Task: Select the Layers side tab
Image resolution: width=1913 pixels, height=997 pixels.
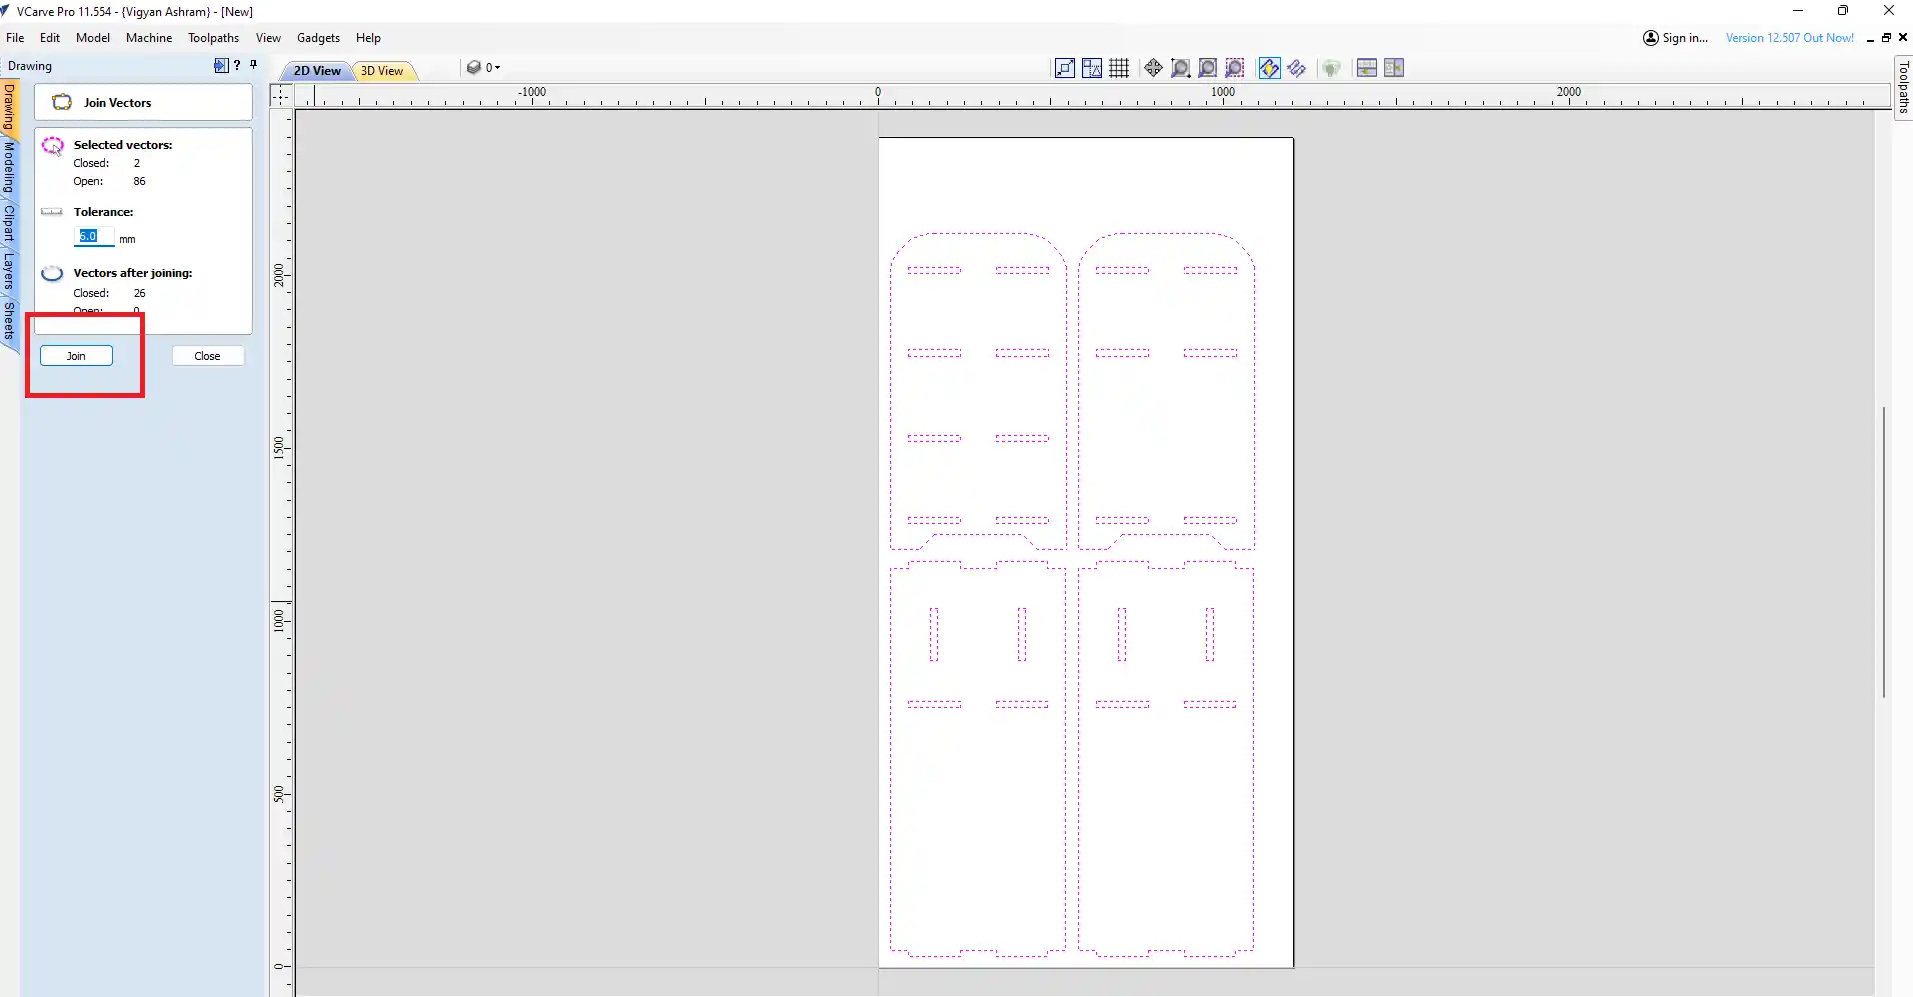Action: [9, 271]
